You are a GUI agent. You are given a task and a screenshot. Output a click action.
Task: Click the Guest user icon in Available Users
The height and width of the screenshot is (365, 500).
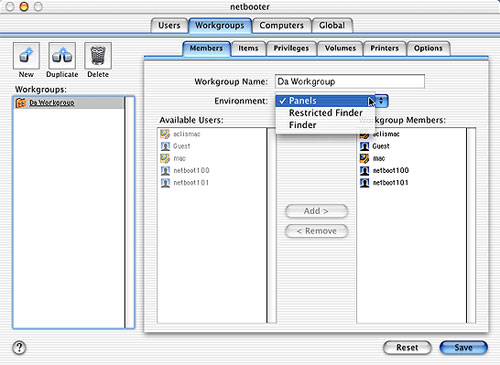pos(165,146)
